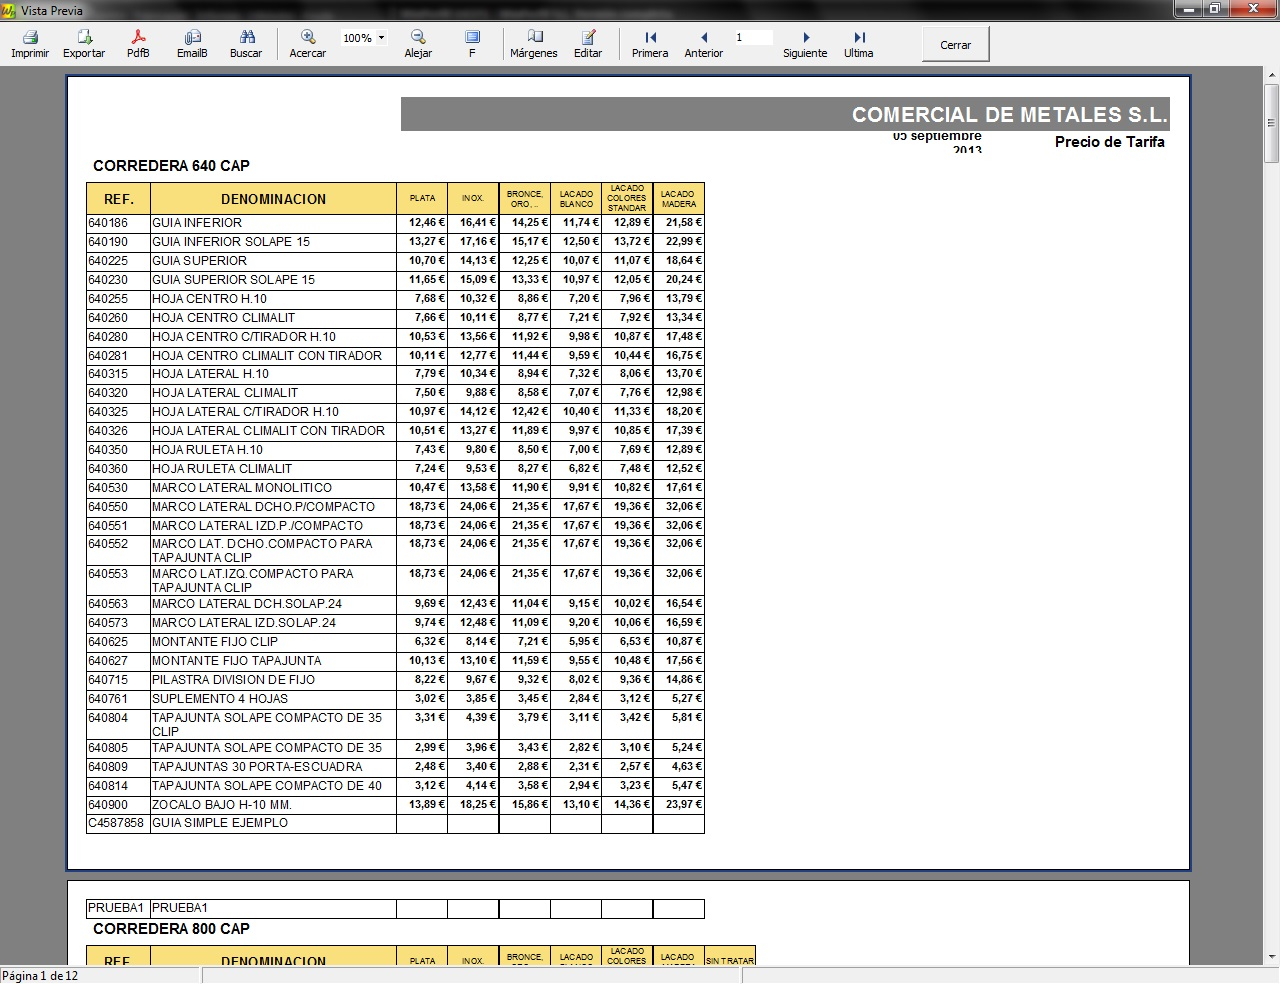This screenshot has height=984, width=1280.
Task: Export the preview with the PdfB icon
Action: (x=138, y=37)
